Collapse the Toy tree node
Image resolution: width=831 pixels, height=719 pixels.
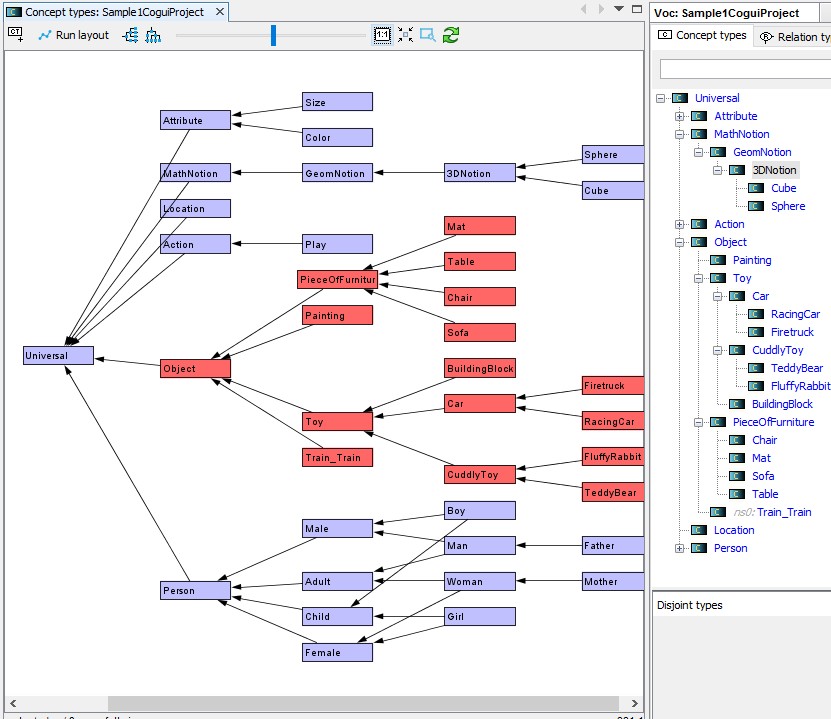point(698,278)
